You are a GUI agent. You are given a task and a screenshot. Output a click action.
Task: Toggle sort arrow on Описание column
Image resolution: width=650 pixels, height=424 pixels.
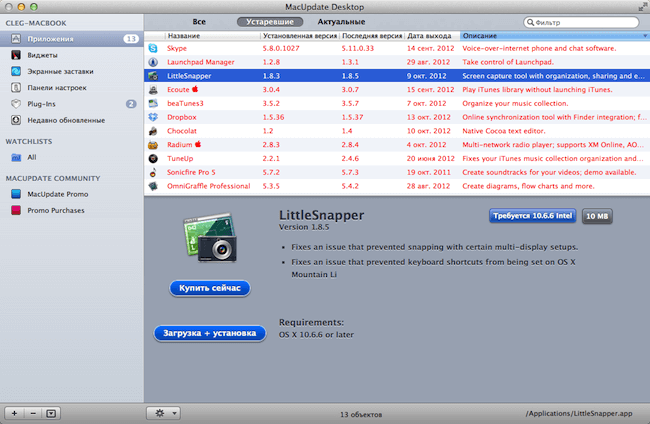[645, 36]
